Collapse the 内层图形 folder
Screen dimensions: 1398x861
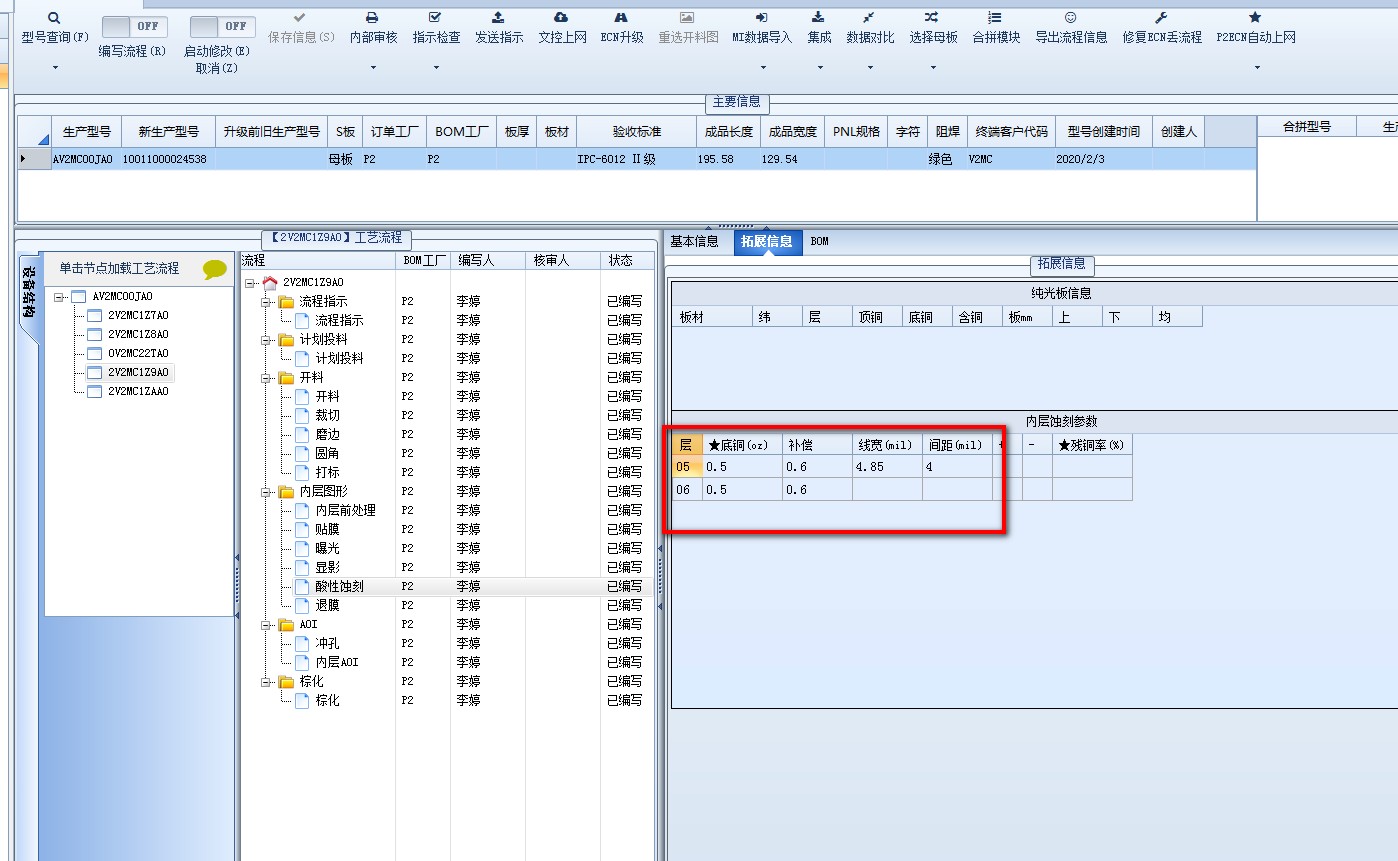coord(266,491)
